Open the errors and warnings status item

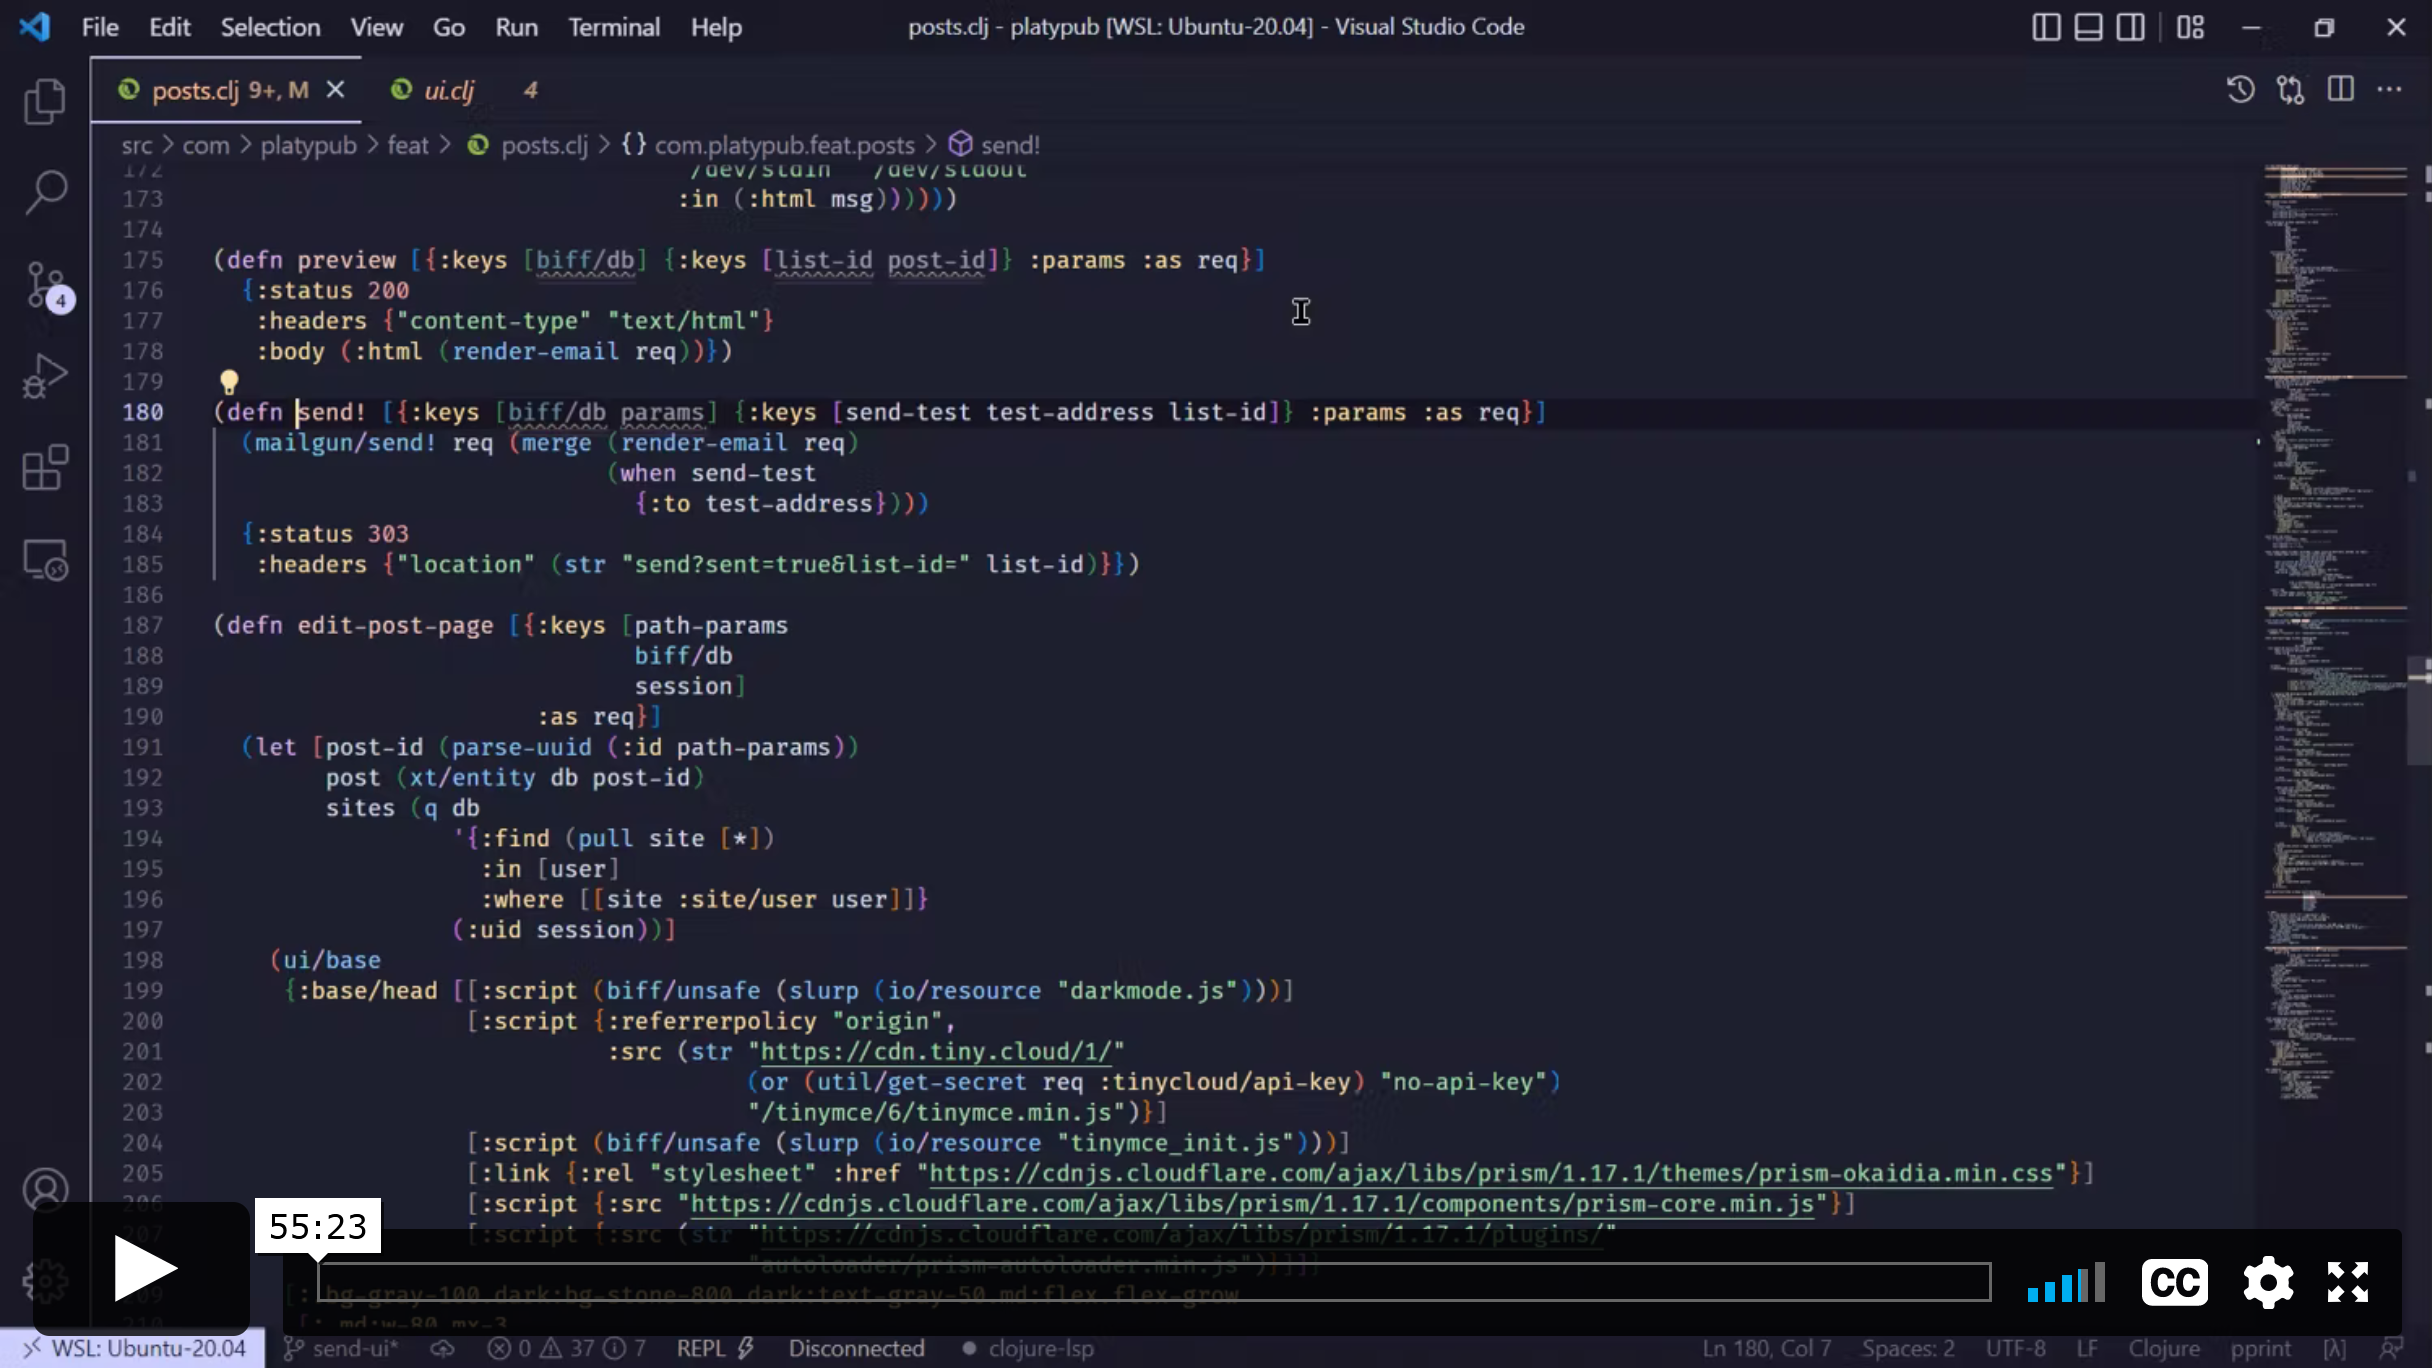click(566, 1349)
